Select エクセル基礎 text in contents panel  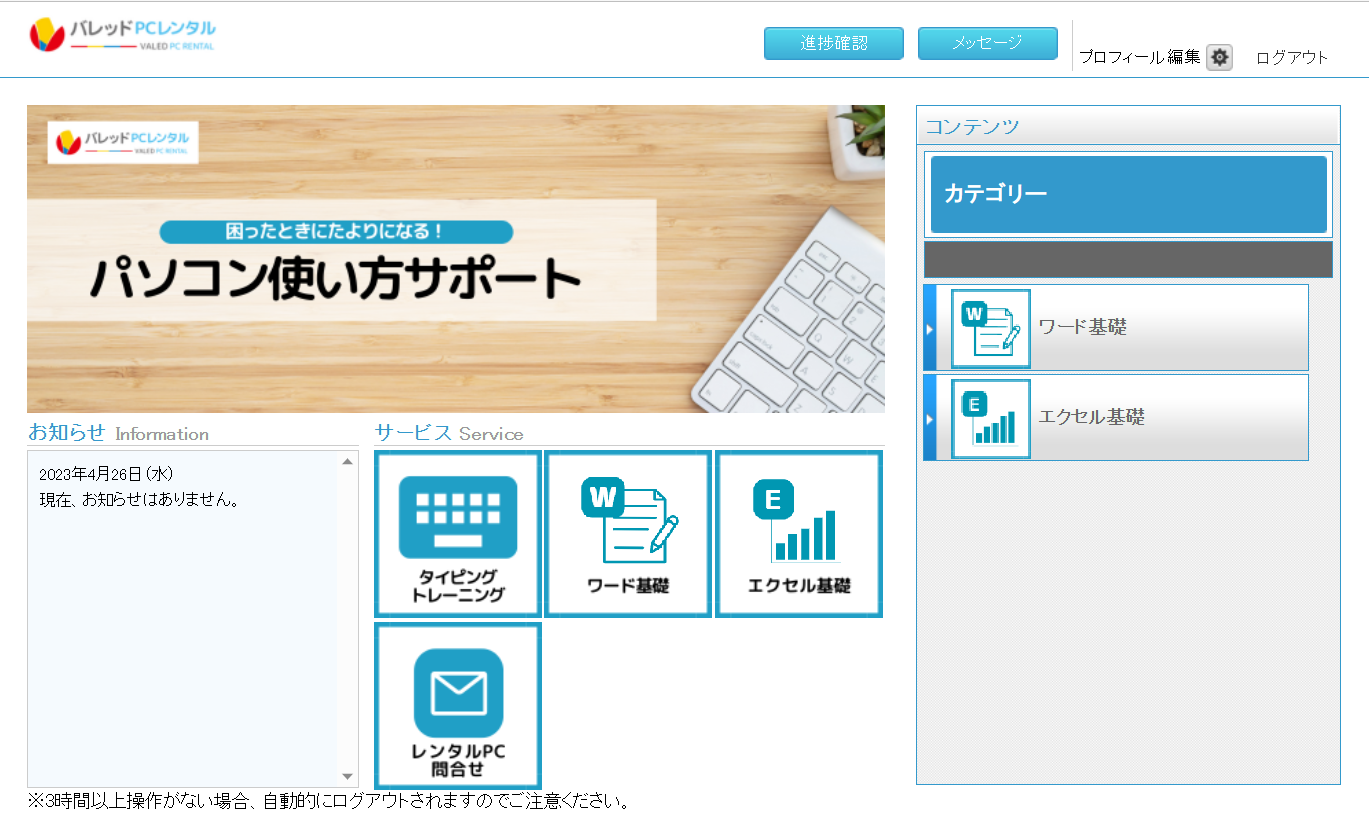pos(1091,417)
